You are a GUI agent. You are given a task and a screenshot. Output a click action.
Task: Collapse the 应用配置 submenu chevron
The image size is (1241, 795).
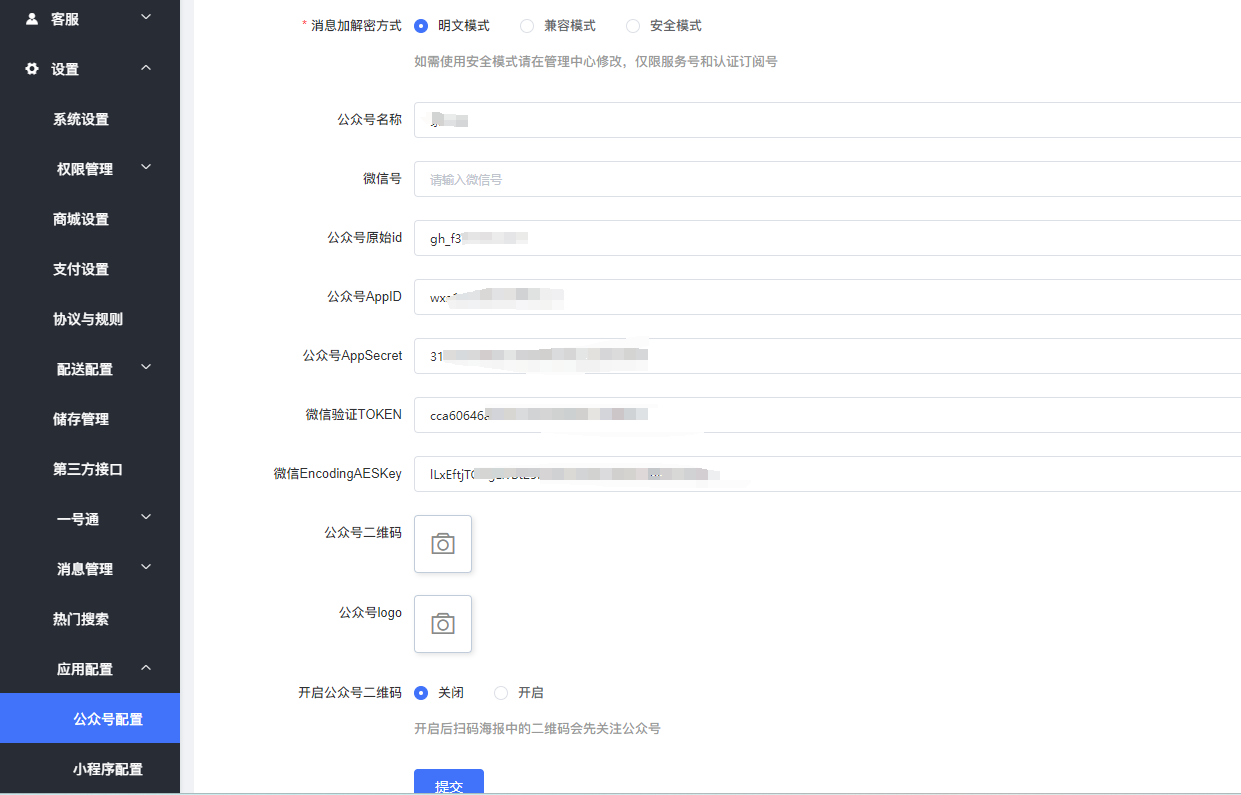[x=146, y=667]
